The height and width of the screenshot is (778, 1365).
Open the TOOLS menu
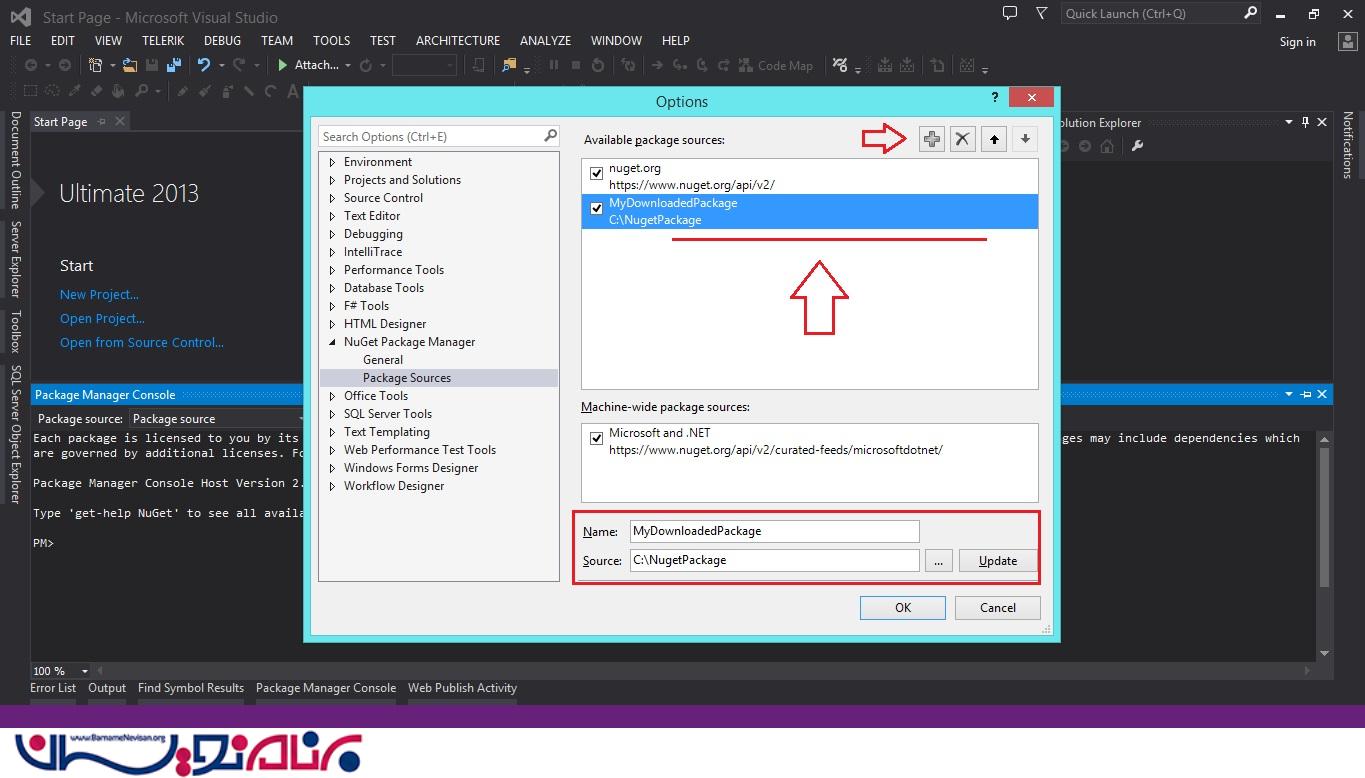tap(331, 41)
